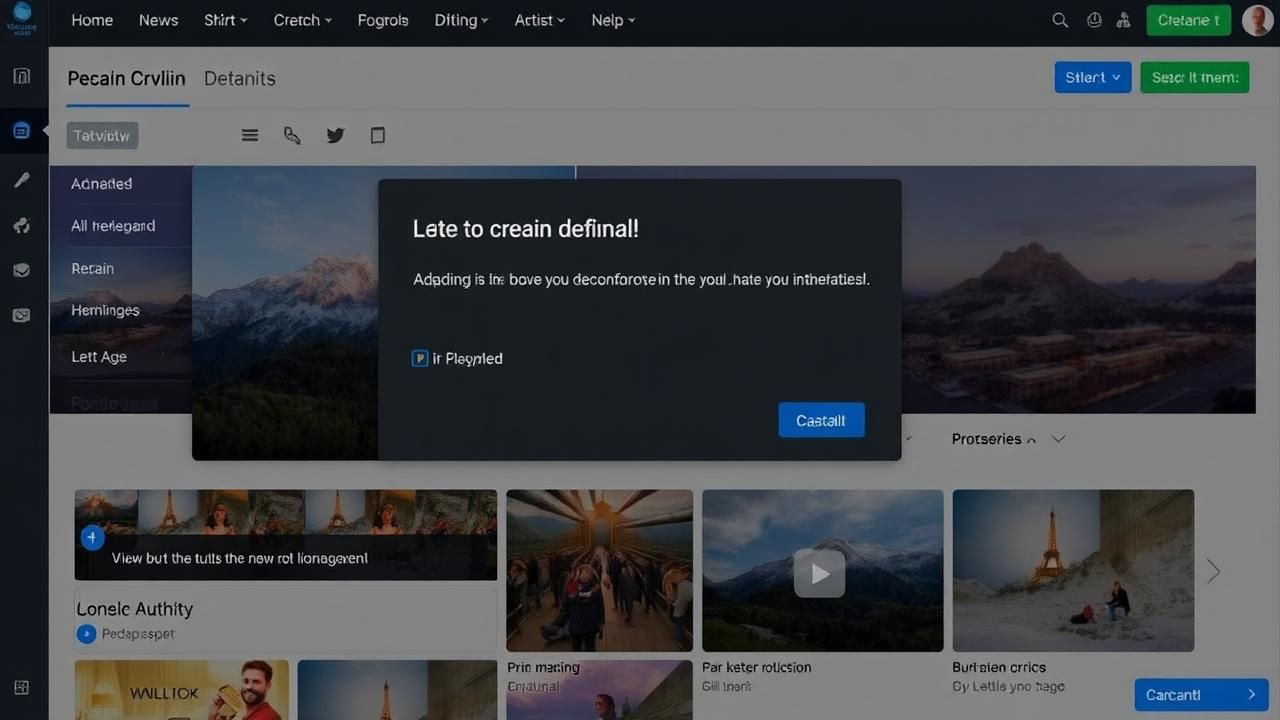
Task: Switch to the Detanits tab
Action: pos(239,78)
